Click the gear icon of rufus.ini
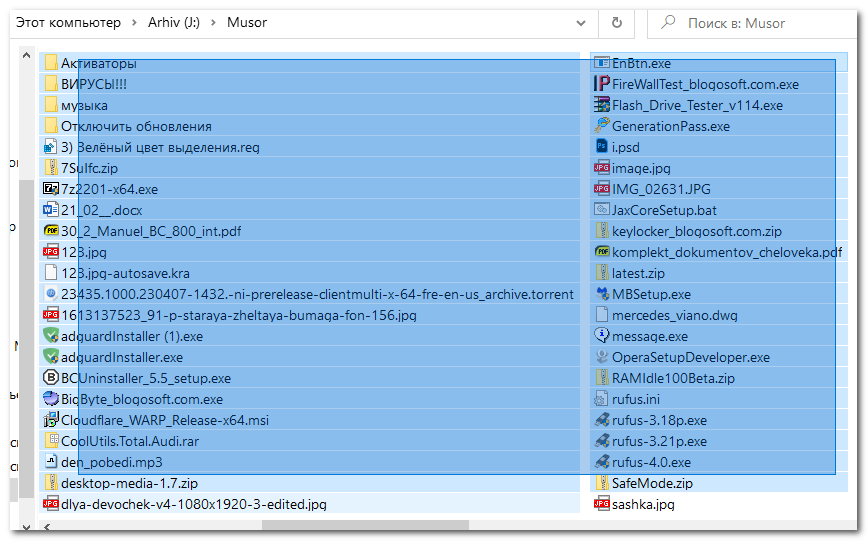Screen dimensions: 868x541 point(602,399)
